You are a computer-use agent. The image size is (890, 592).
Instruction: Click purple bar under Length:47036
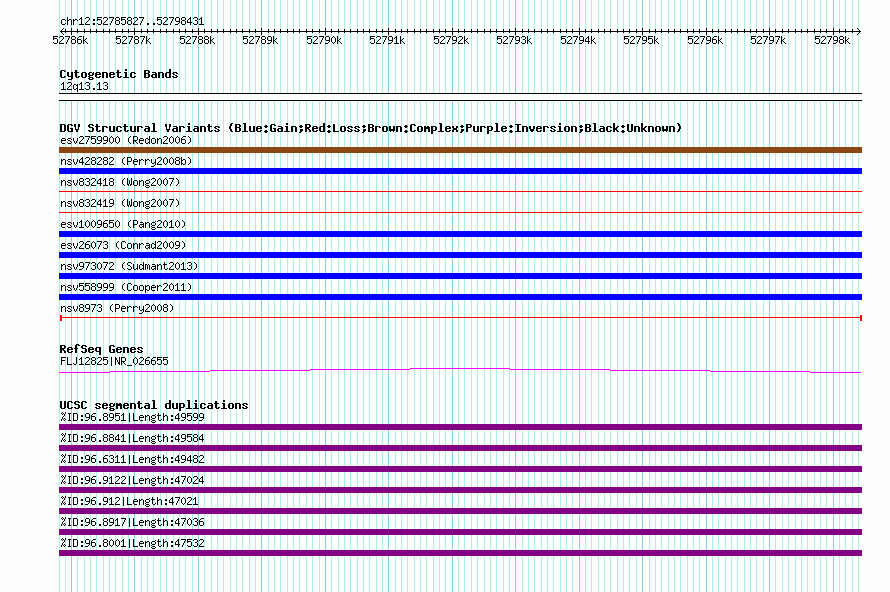pyautogui.click(x=460, y=532)
